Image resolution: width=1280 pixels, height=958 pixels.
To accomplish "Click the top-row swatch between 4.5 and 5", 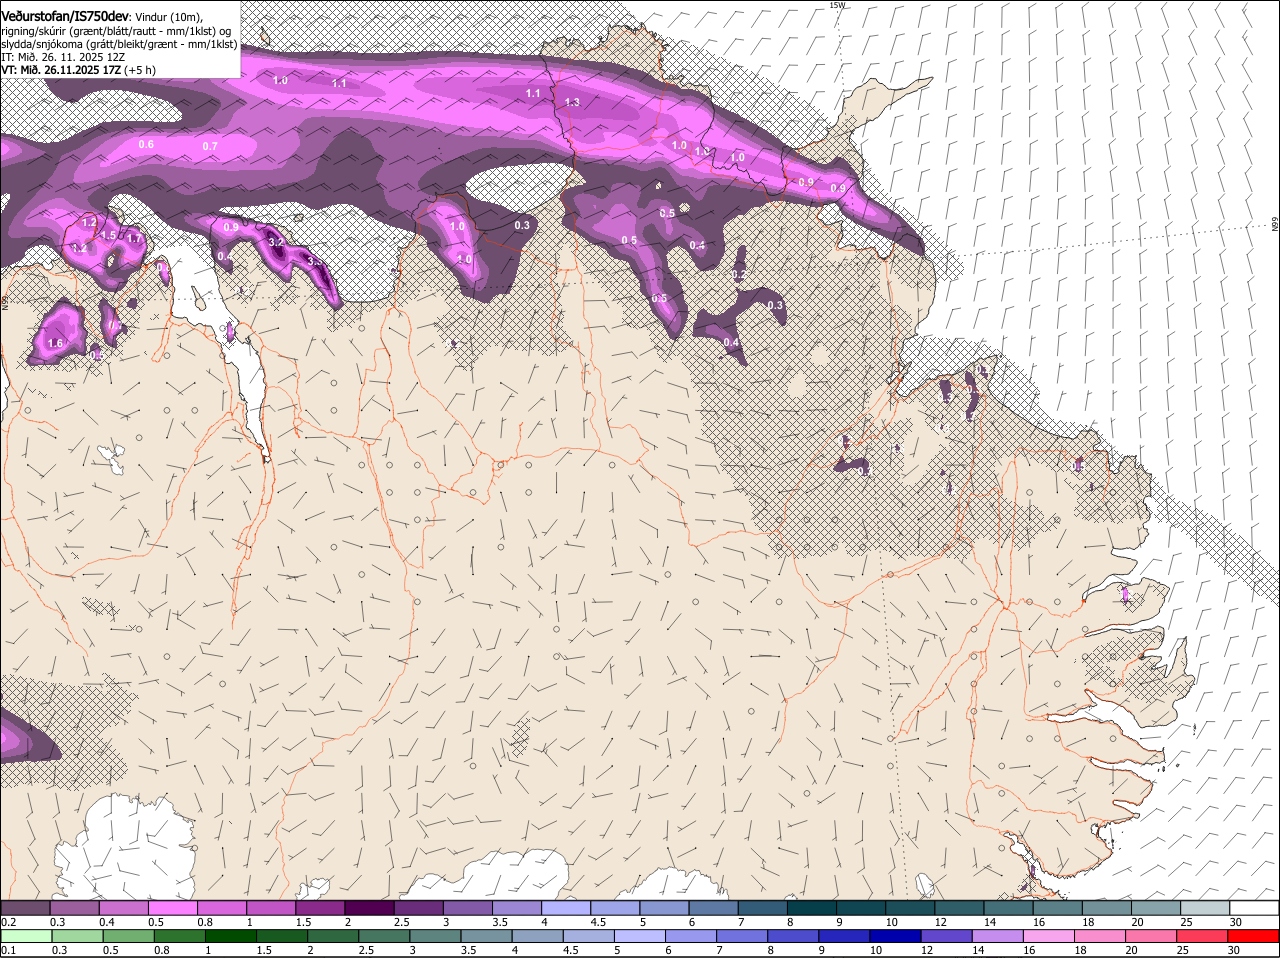I will pos(615,908).
